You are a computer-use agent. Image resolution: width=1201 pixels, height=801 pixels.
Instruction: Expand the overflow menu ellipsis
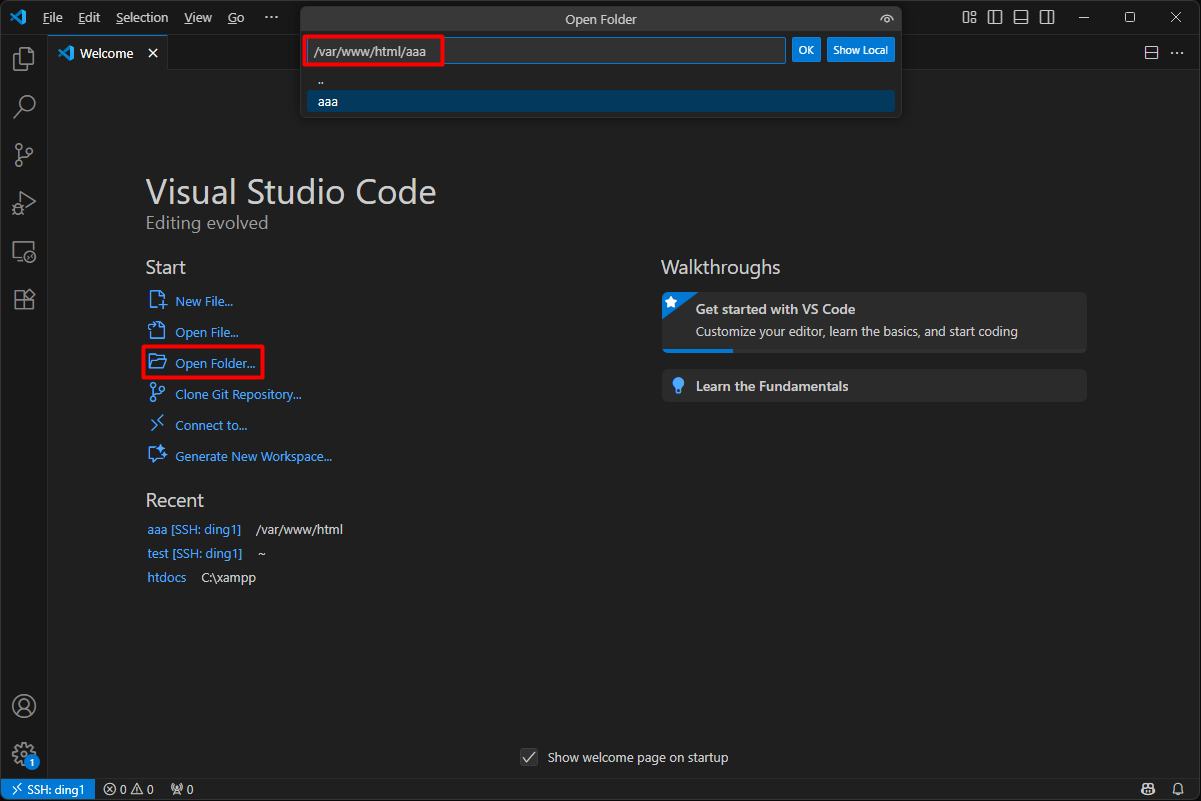coord(271,17)
